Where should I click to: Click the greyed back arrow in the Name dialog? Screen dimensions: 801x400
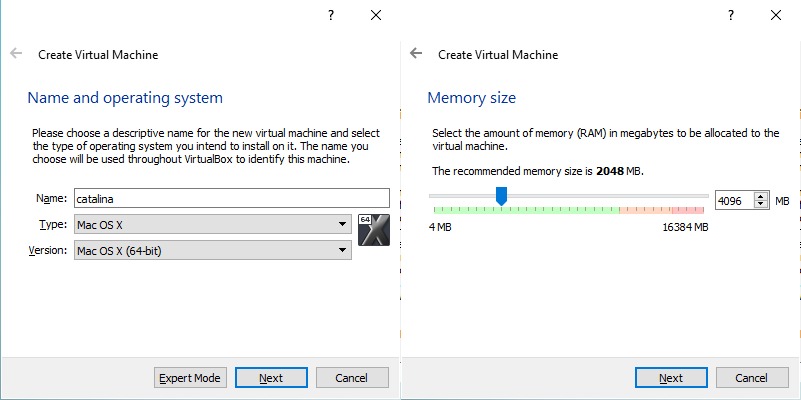(16, 53)
